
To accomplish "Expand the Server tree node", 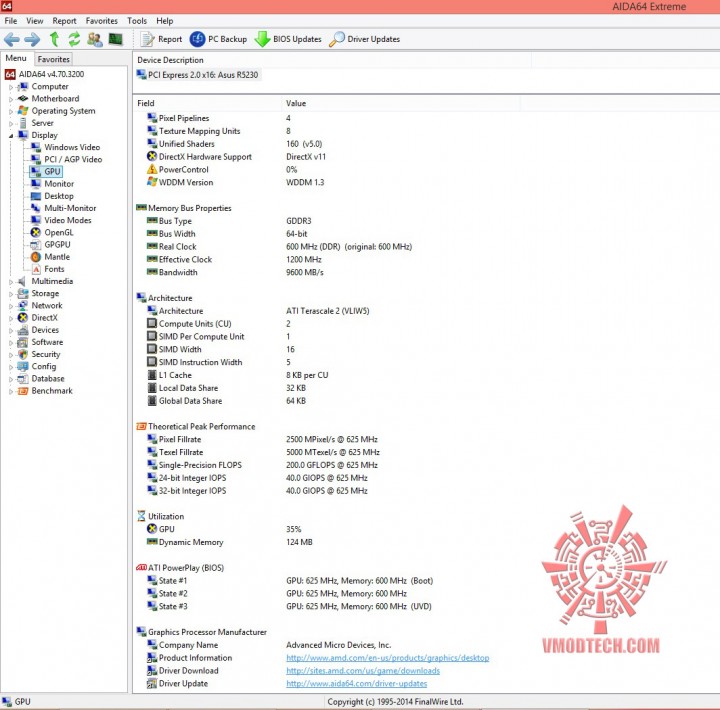I will point(11,123).
